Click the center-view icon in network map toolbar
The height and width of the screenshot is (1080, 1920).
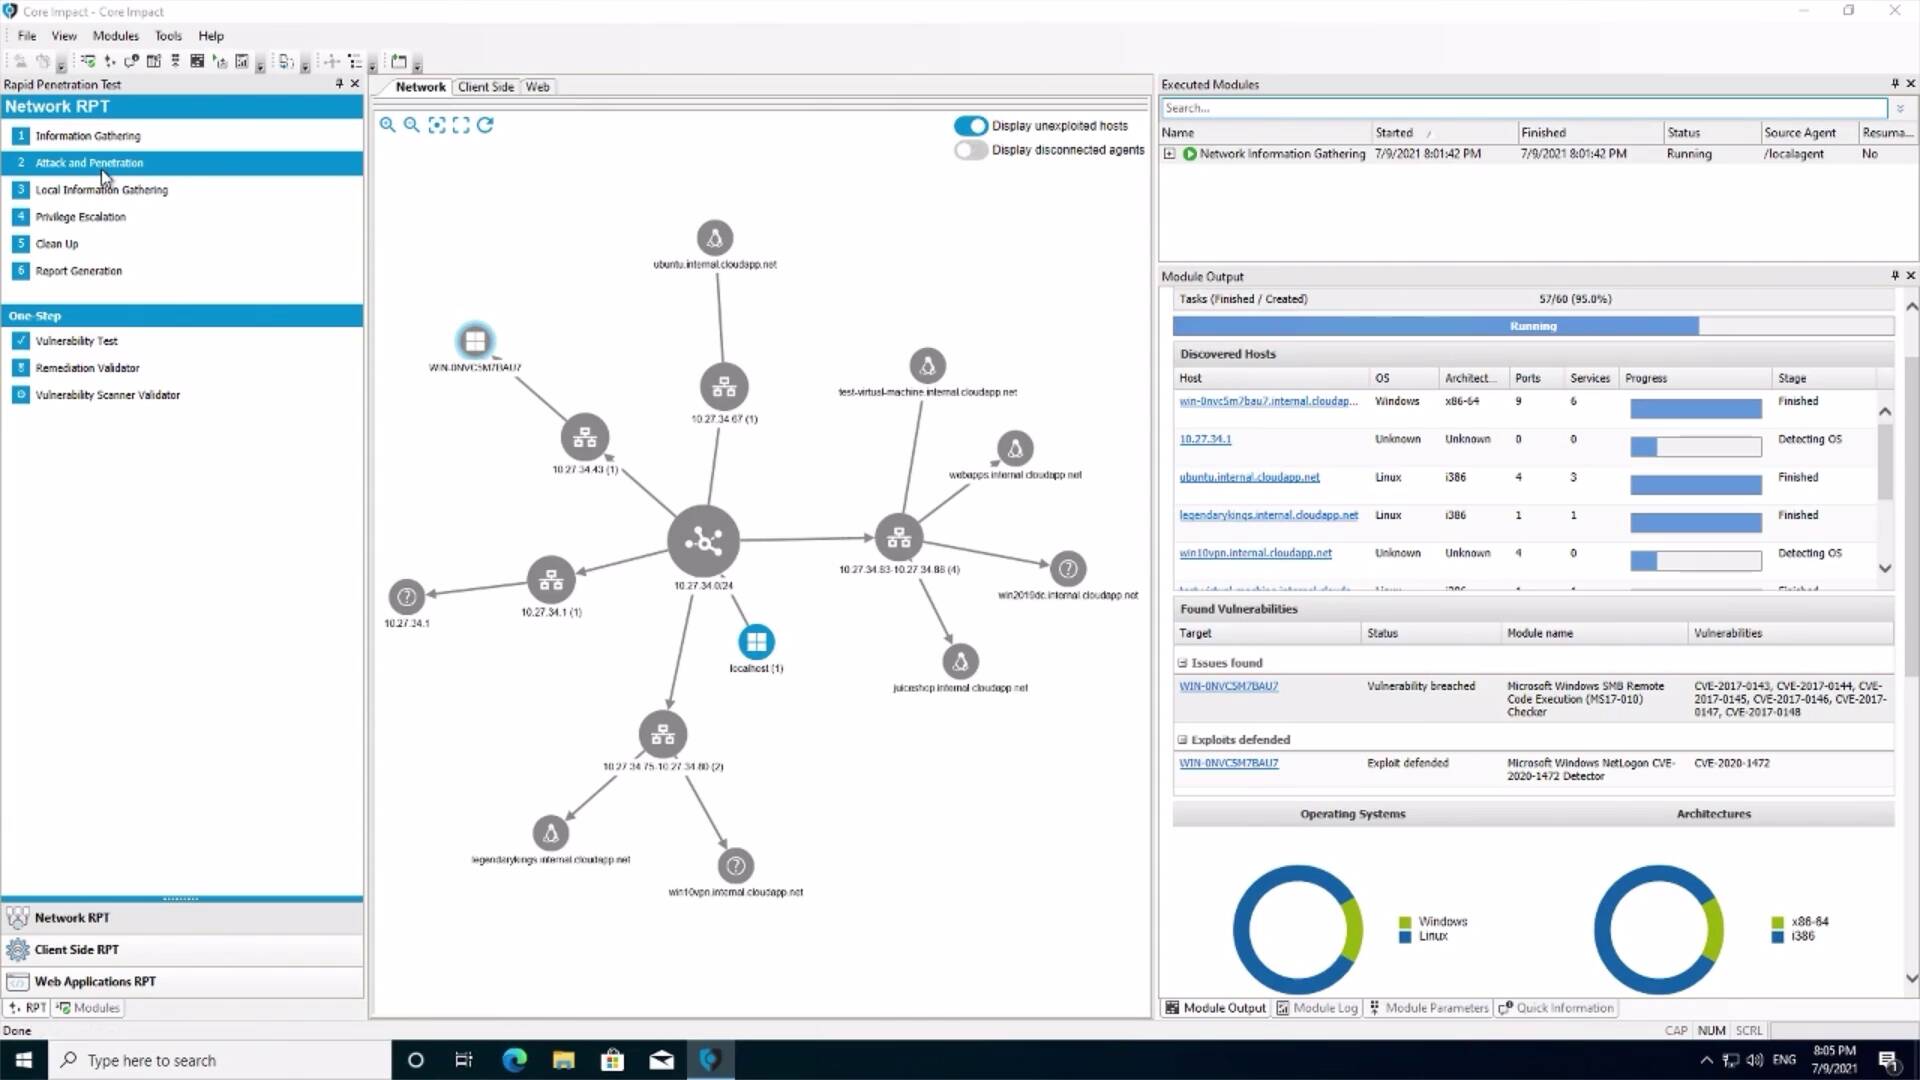point(437,125)
